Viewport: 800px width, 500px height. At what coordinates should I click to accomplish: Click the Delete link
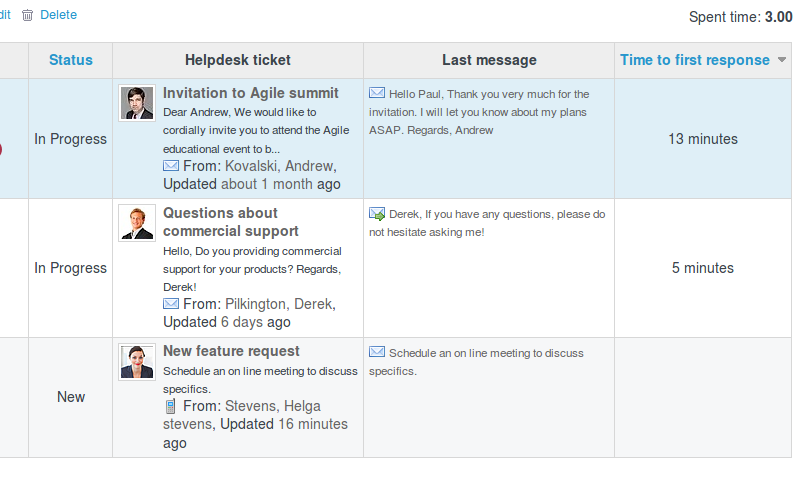[x=59, y=15]
